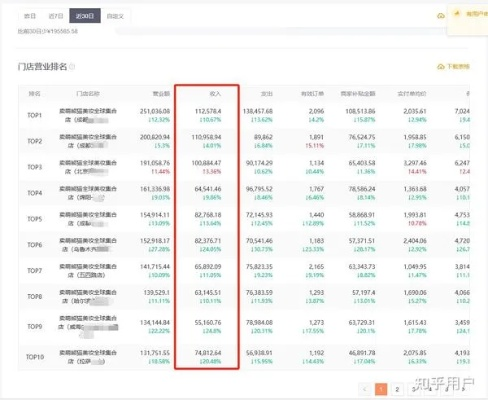Click expense value 138,457.68 in the TOP1 row
488x400 pixels.
coord(258,111)
